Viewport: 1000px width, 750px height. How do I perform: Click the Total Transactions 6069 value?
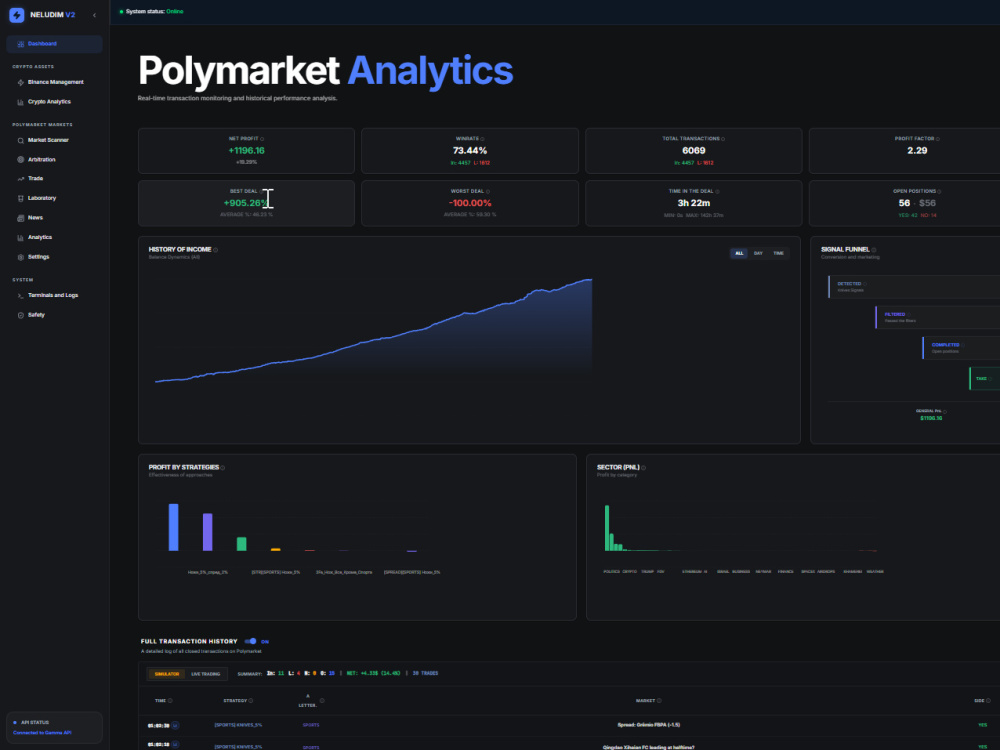click(694, 151)
